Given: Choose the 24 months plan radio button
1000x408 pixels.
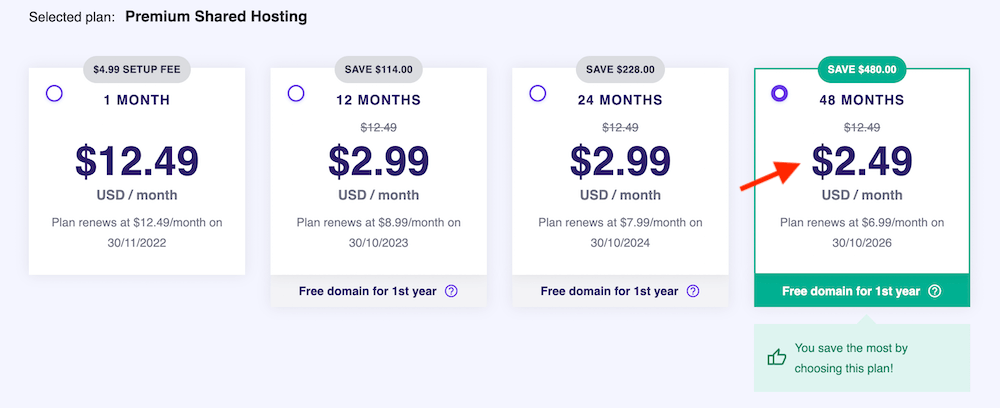Looking at the screenshot, I should [538, 93].
